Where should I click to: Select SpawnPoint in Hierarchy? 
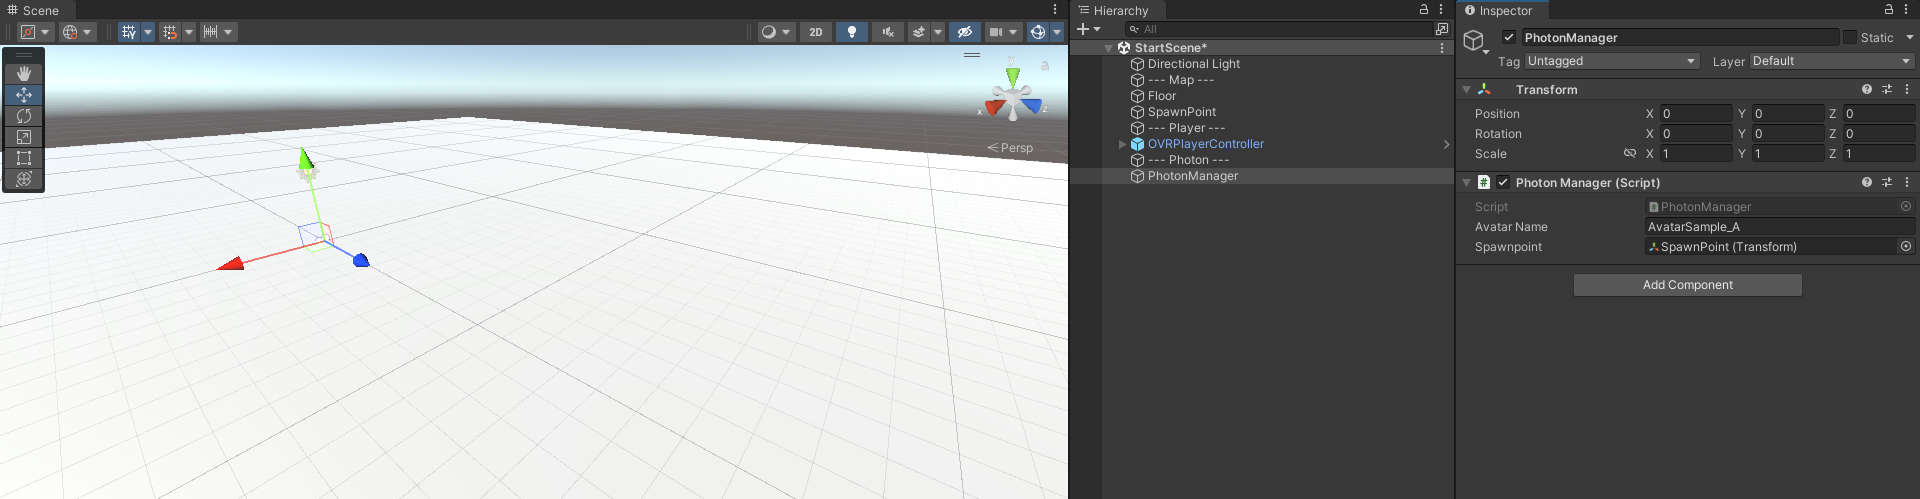(1182, 112)
